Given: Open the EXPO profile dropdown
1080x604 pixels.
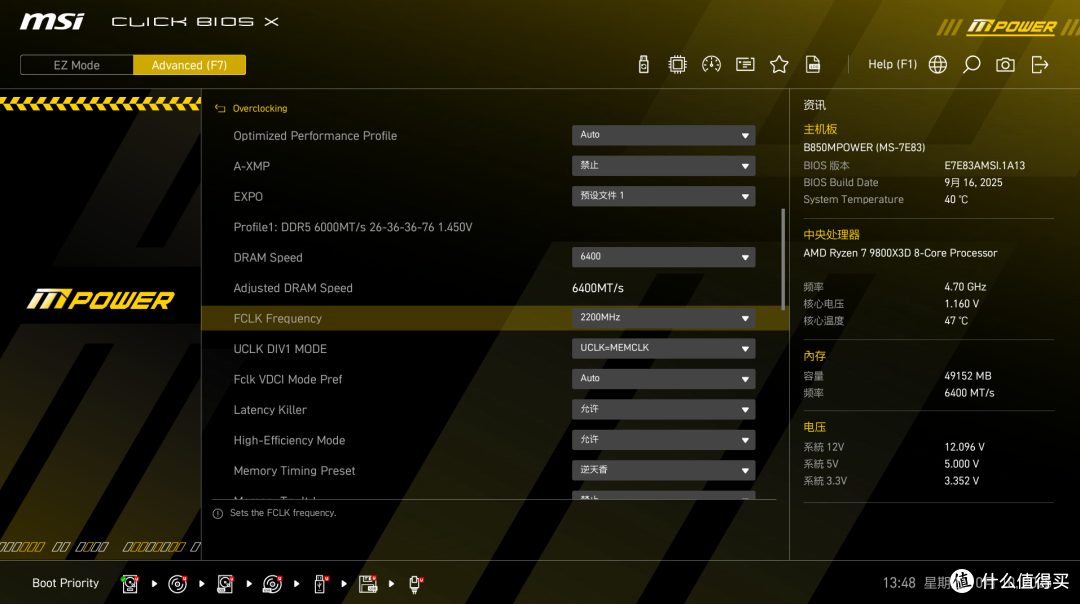Looking at the screenshot, I should coord(663,196).
